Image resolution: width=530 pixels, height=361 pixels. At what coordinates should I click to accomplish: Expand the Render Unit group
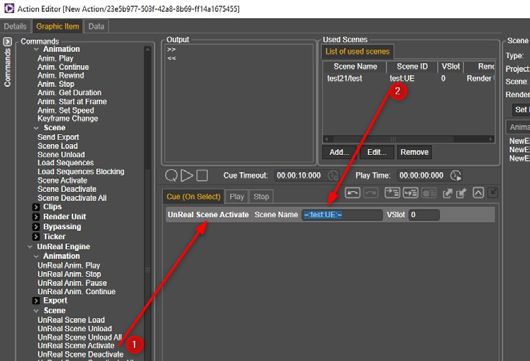coord(36,217)
